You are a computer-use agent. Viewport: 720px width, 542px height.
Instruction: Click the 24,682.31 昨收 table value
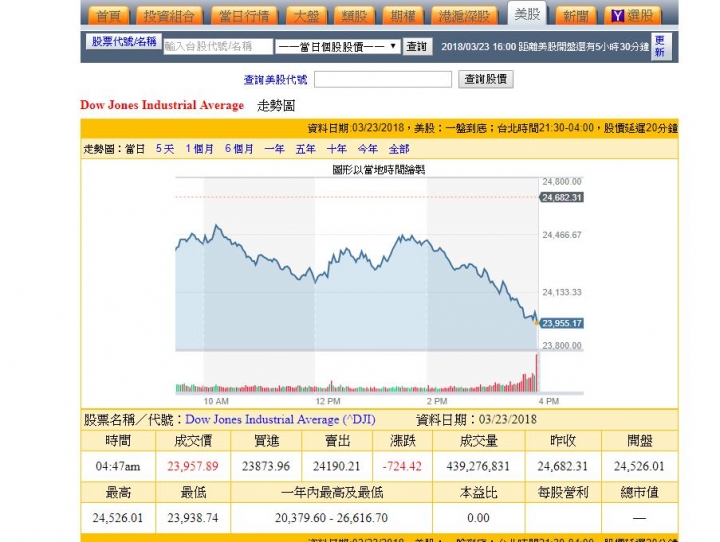coord(563,466)
